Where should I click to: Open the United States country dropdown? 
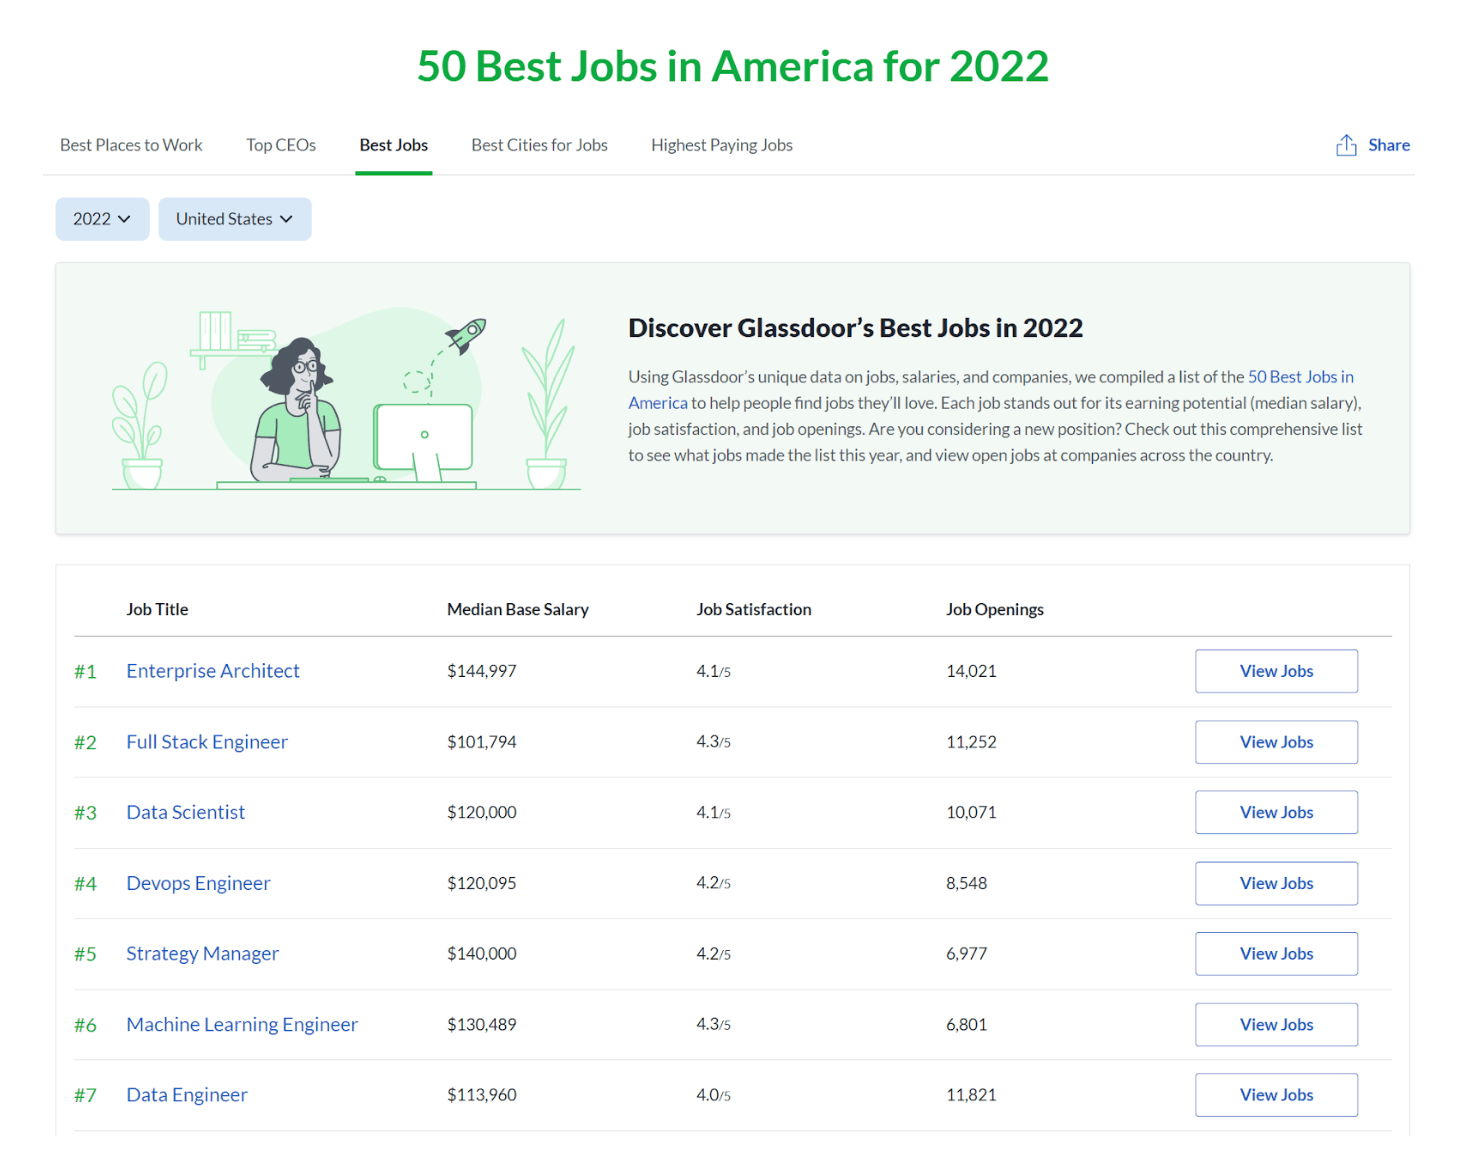(234, 218)
